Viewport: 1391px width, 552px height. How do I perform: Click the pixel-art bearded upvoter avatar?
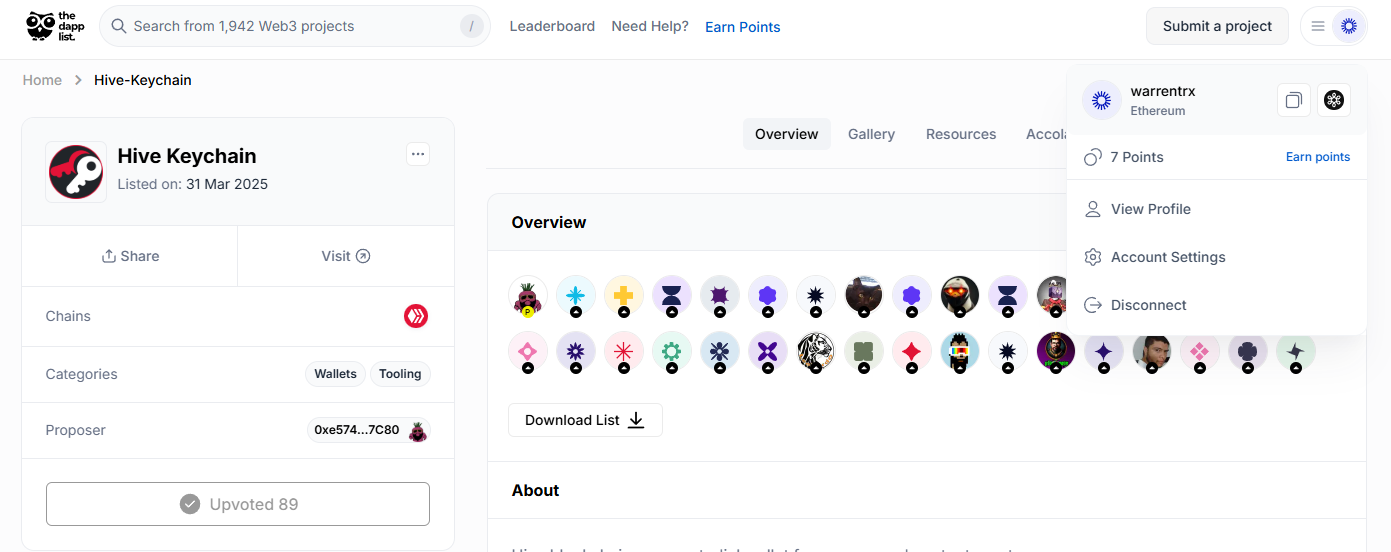point(960,351)
